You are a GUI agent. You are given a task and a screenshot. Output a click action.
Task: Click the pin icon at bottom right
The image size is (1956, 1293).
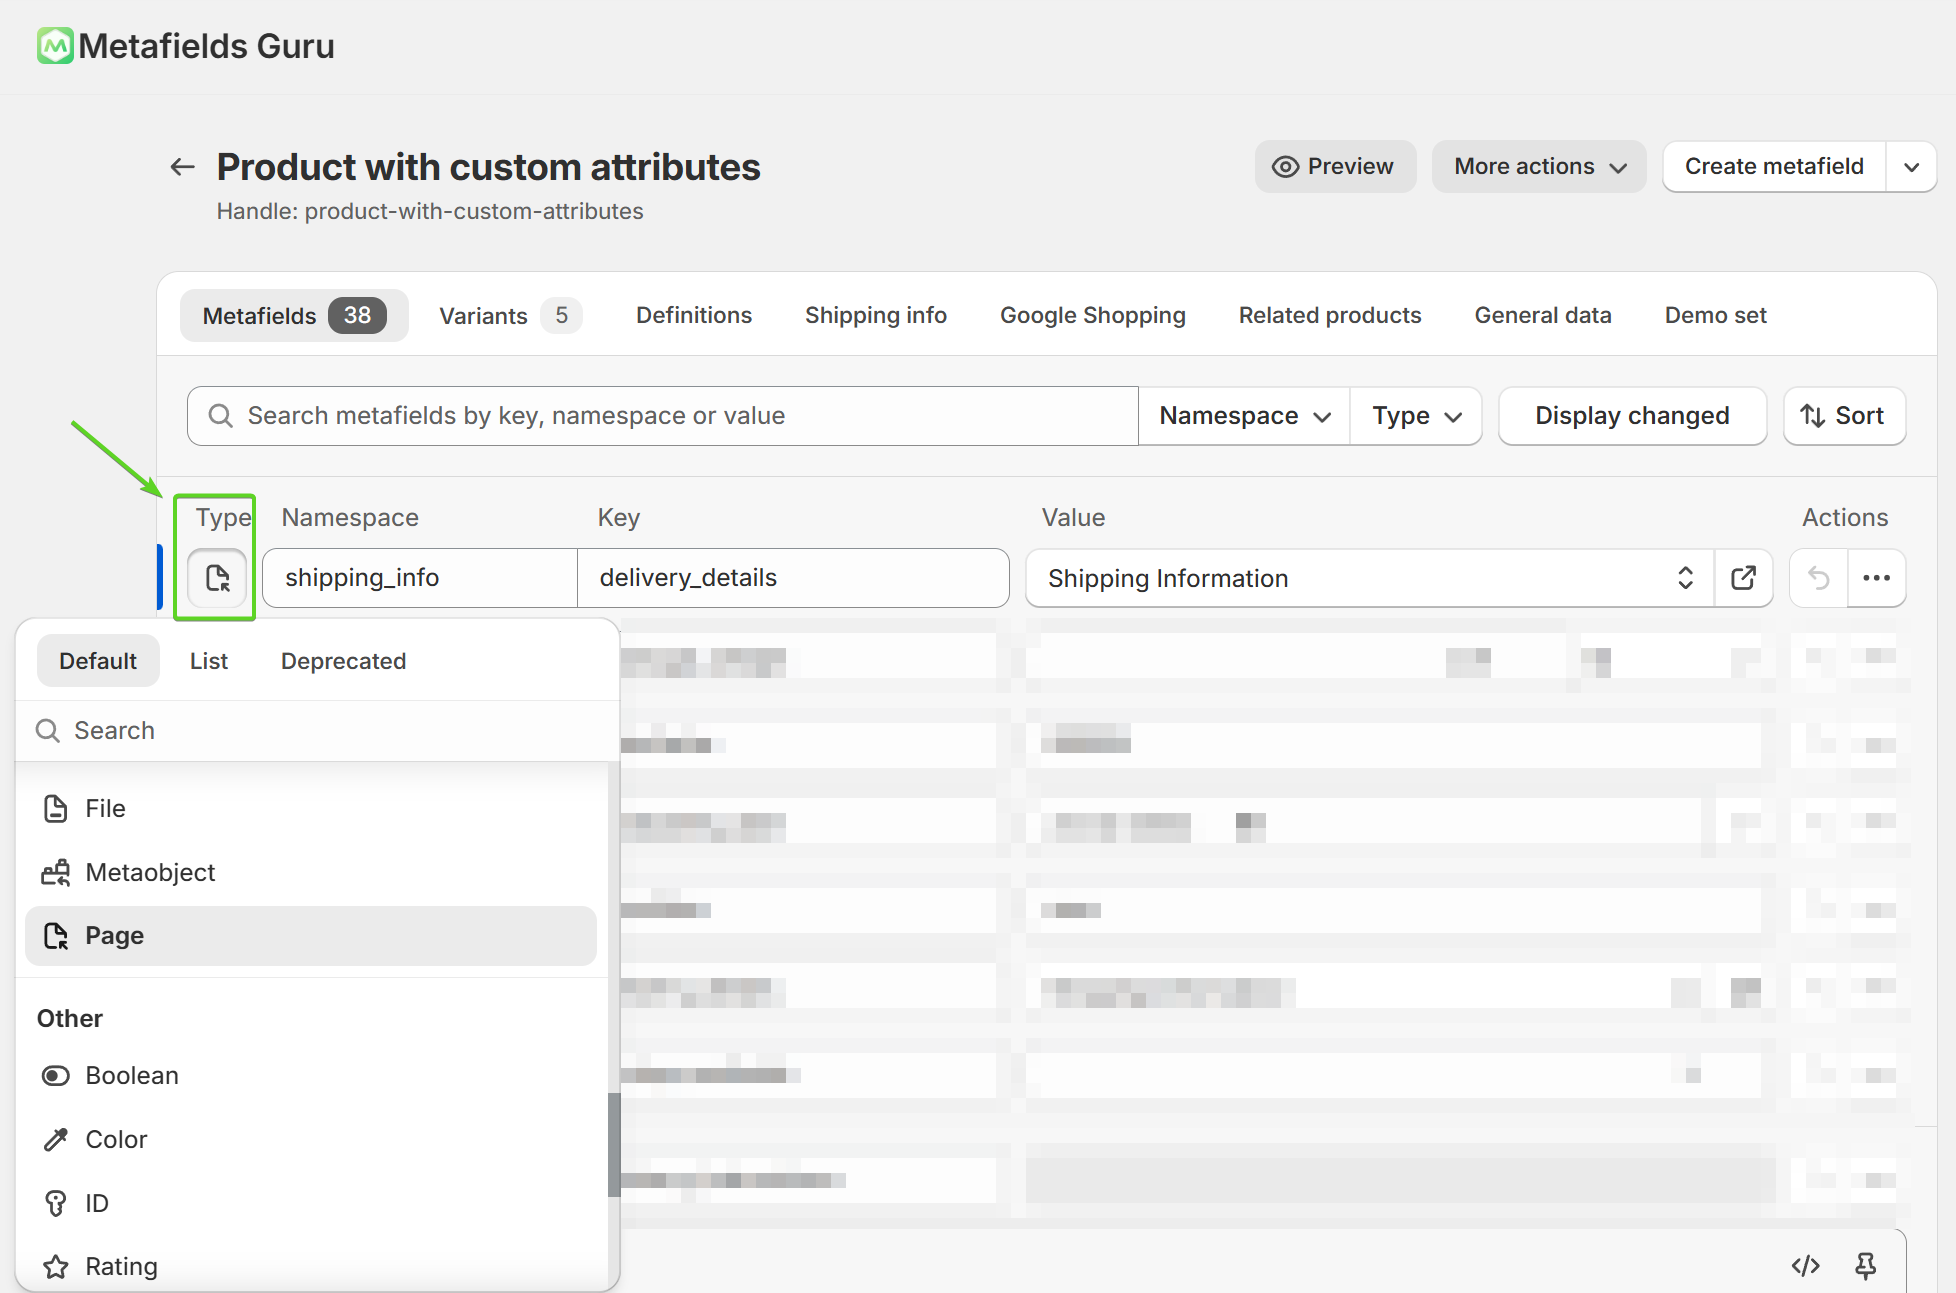(1865, 1266)
